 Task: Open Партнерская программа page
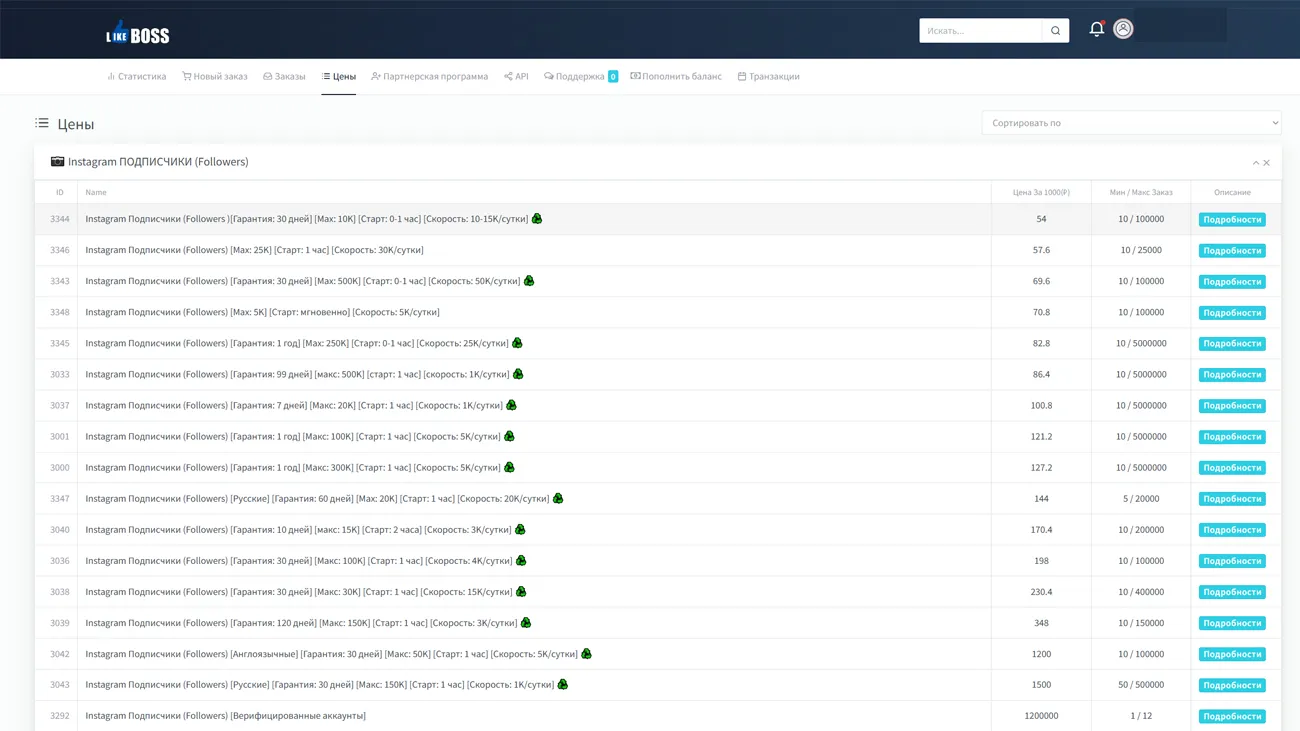[429, 76]
